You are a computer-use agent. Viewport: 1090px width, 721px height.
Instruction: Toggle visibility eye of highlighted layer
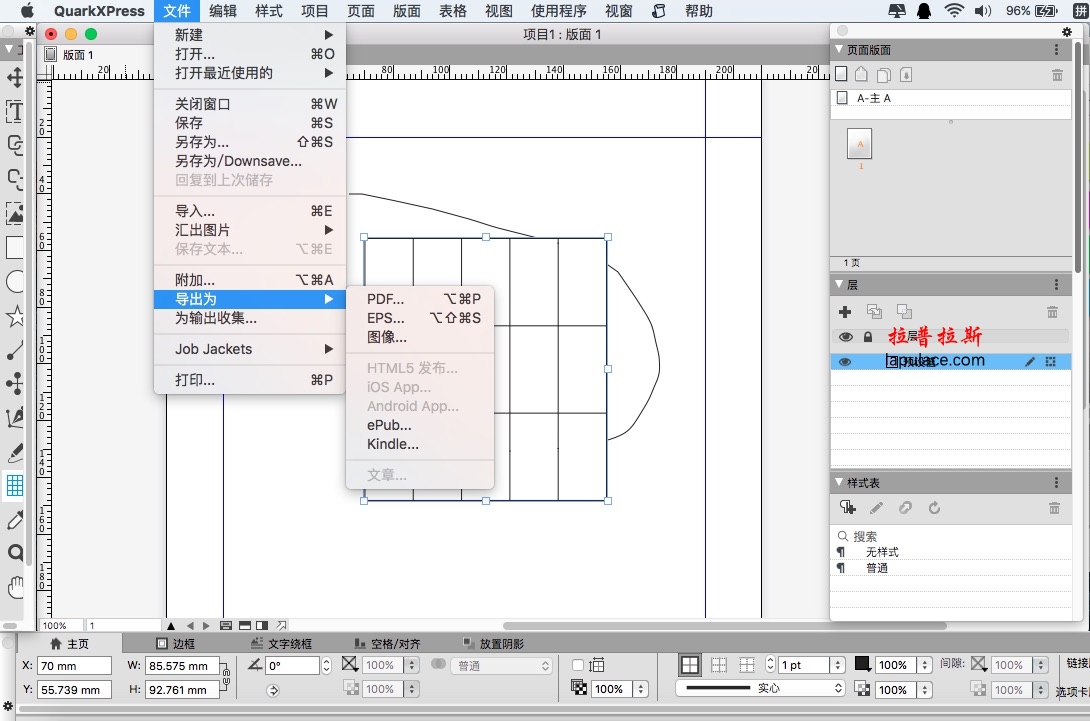(845, 362)
